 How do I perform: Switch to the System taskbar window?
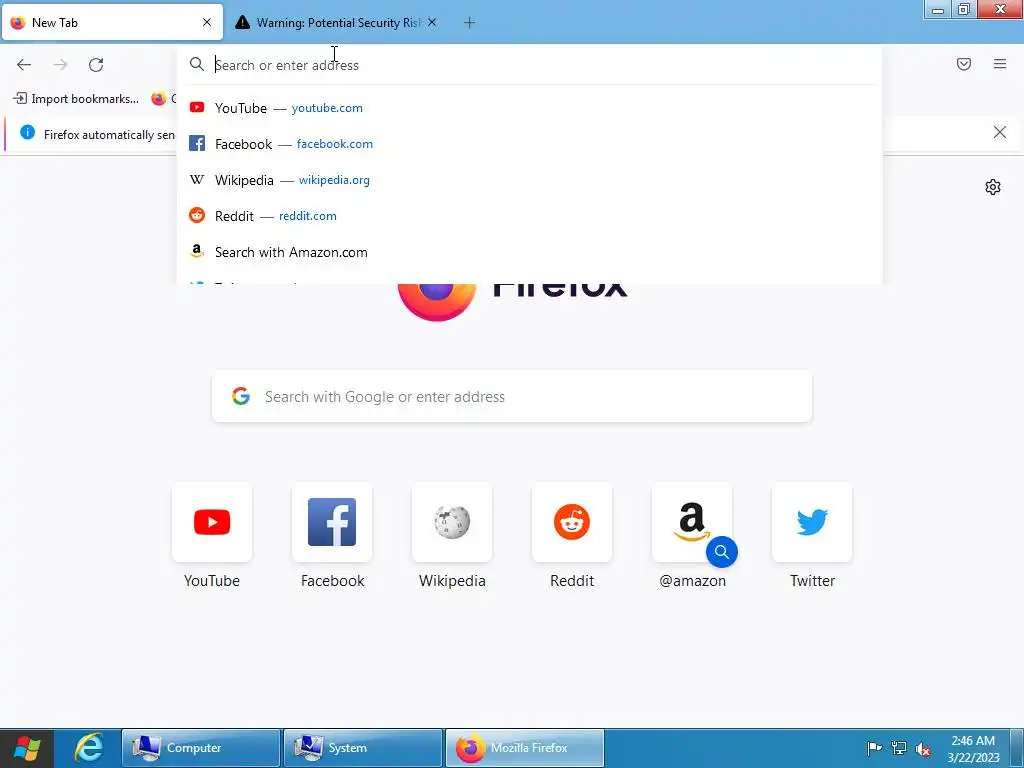tap(362, 748)
